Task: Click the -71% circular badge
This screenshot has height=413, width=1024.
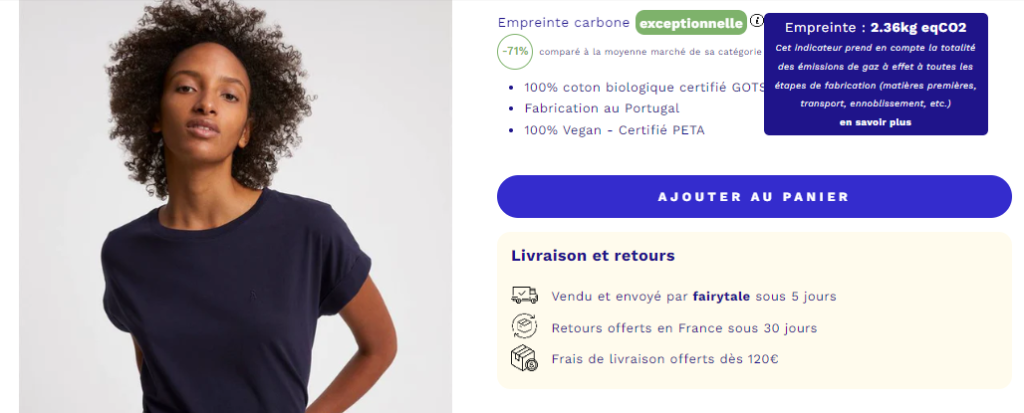Action: coord(515,51)
